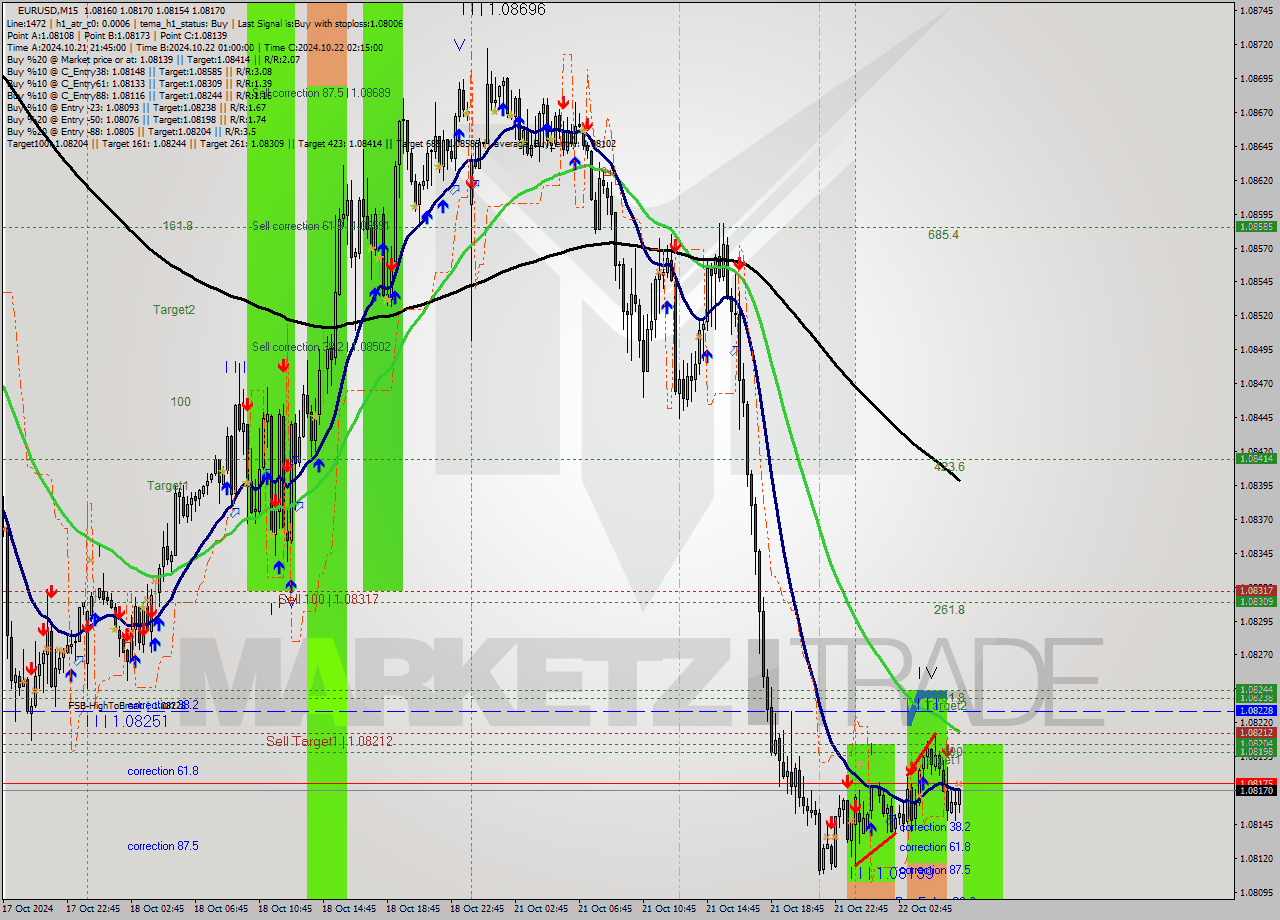This screenshot has width=1280, height=920.
Task: Click the 1.08095 price axis value
Action: 1258,892
